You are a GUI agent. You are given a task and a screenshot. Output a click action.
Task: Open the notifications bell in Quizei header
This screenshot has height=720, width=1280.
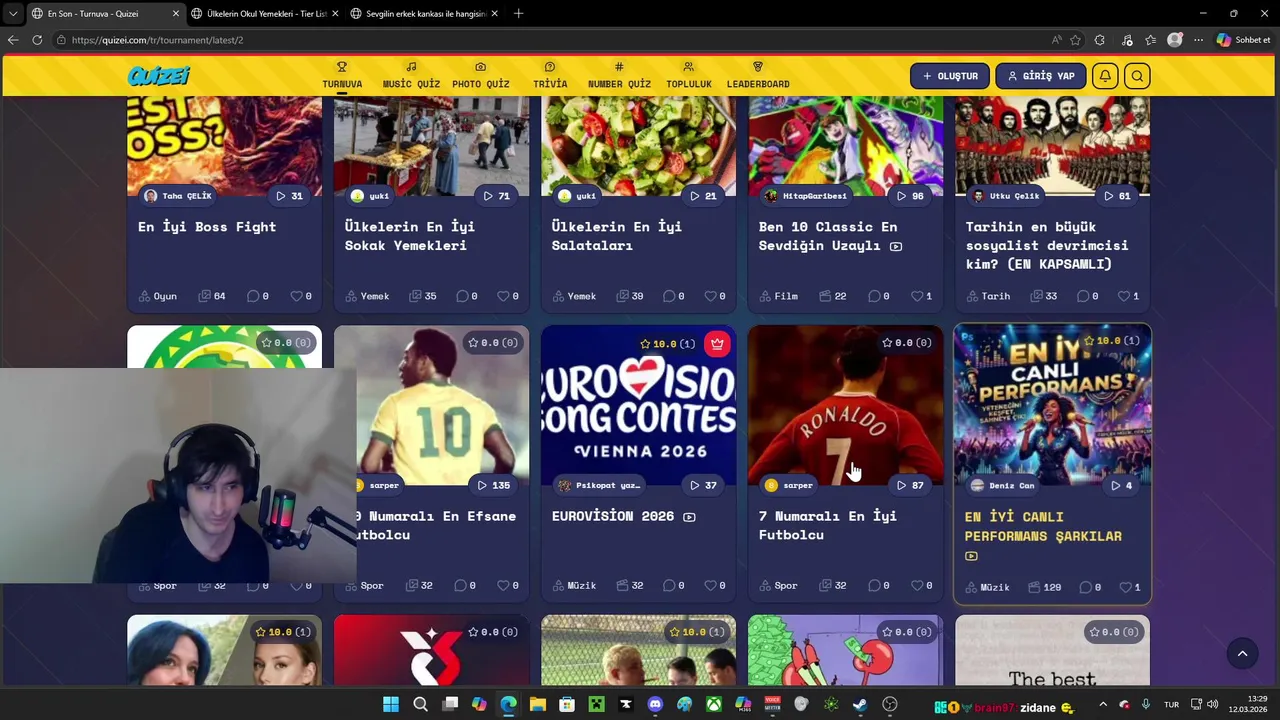coord(1105,76)
